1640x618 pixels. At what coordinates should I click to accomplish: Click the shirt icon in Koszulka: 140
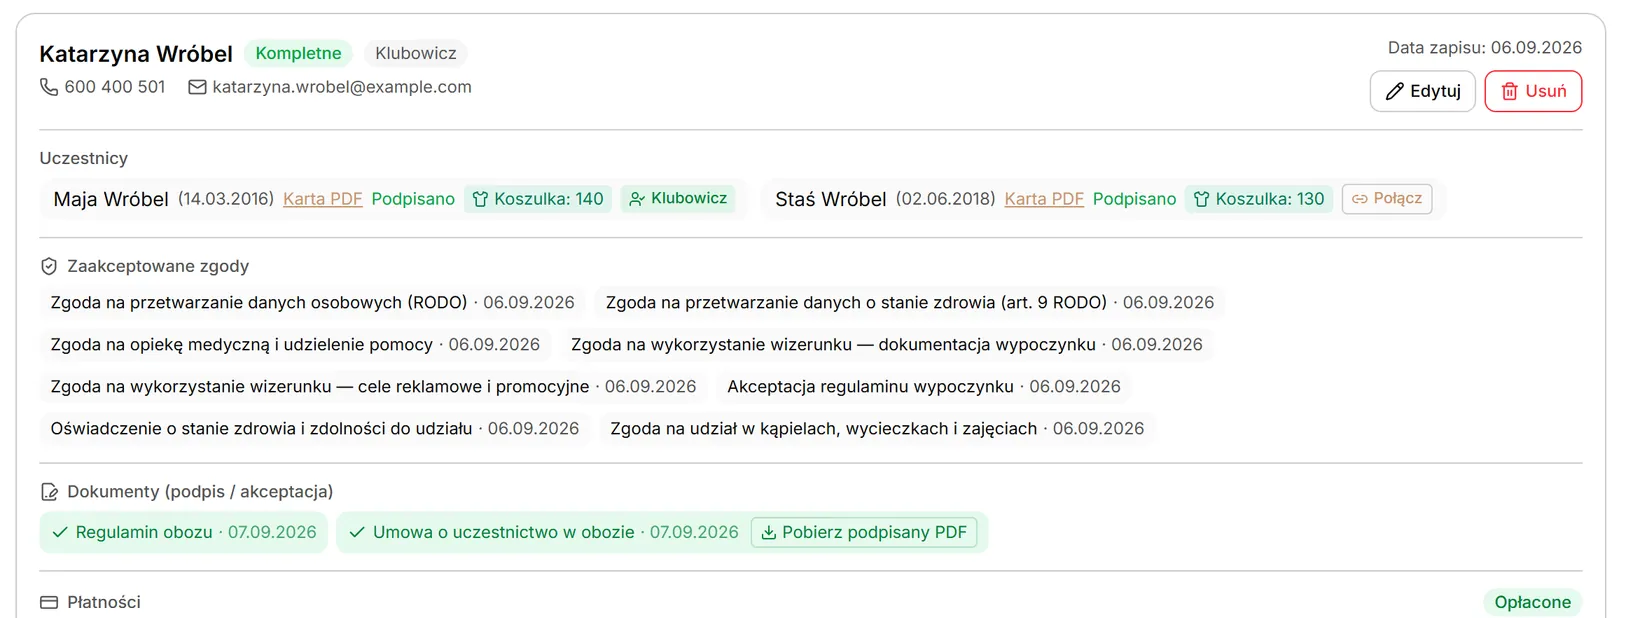pyautogui.click(x=480, y=199)
